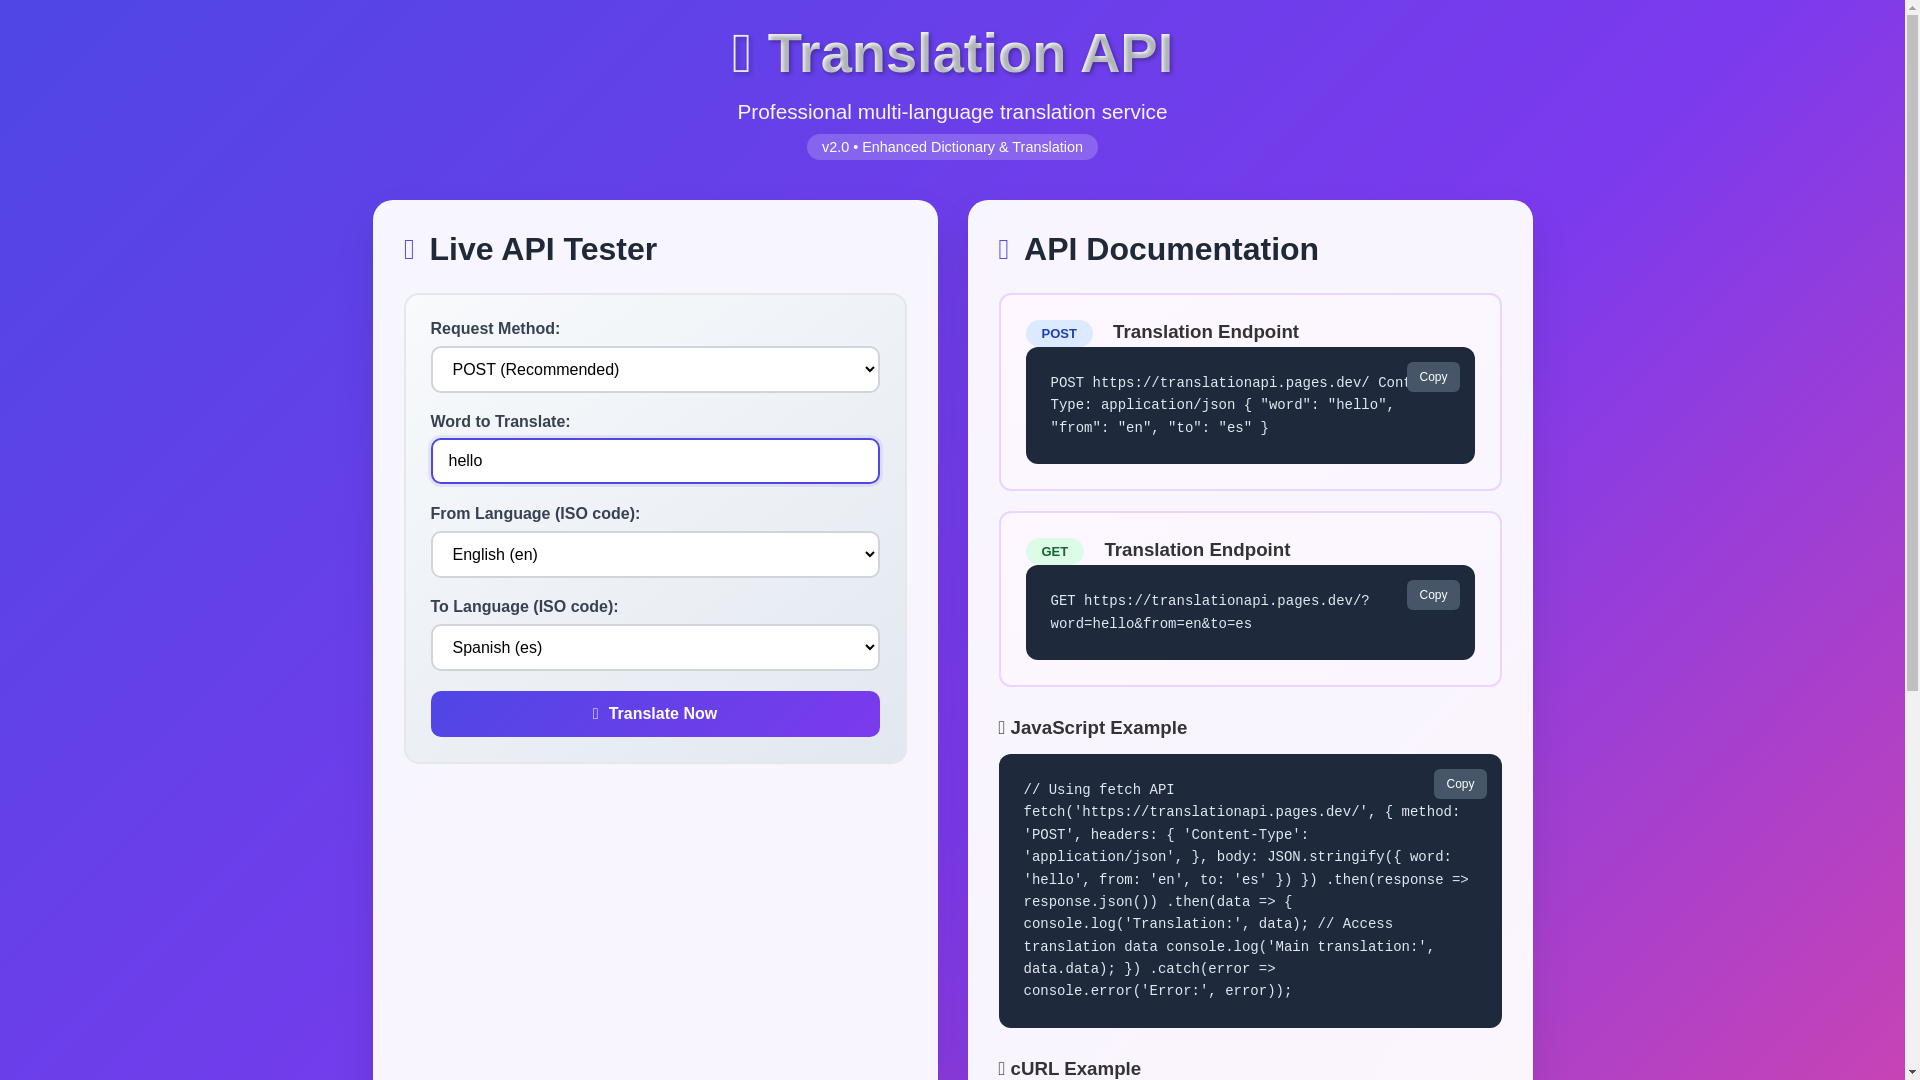The image size is (1920, 1080).
Task: Copy the GET endpoint code
Action: [1432, 595]
